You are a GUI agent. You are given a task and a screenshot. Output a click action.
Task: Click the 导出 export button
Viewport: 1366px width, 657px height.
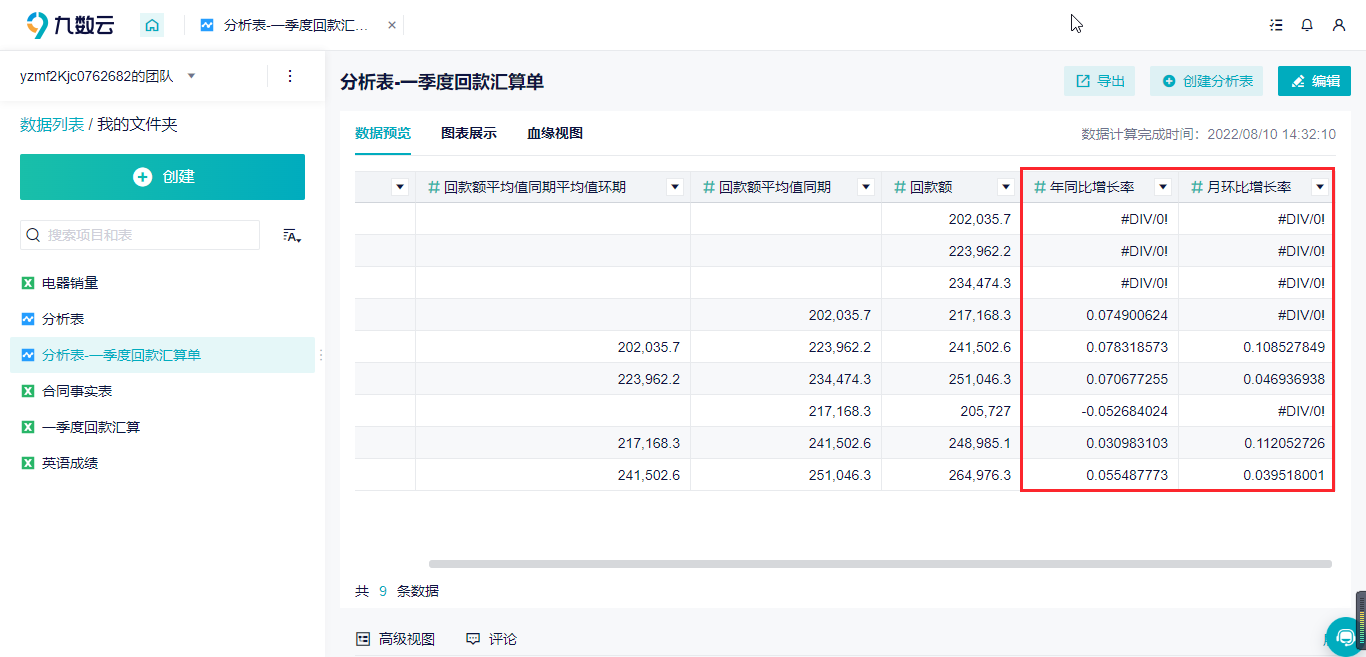(1099, 81)
